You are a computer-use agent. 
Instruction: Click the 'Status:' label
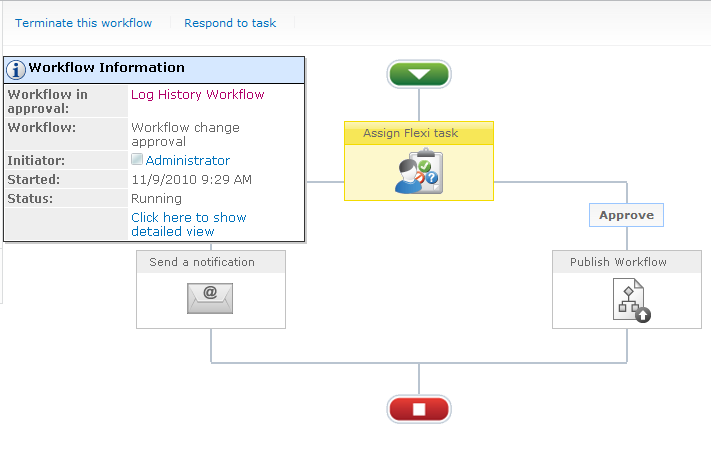[30, 199]
